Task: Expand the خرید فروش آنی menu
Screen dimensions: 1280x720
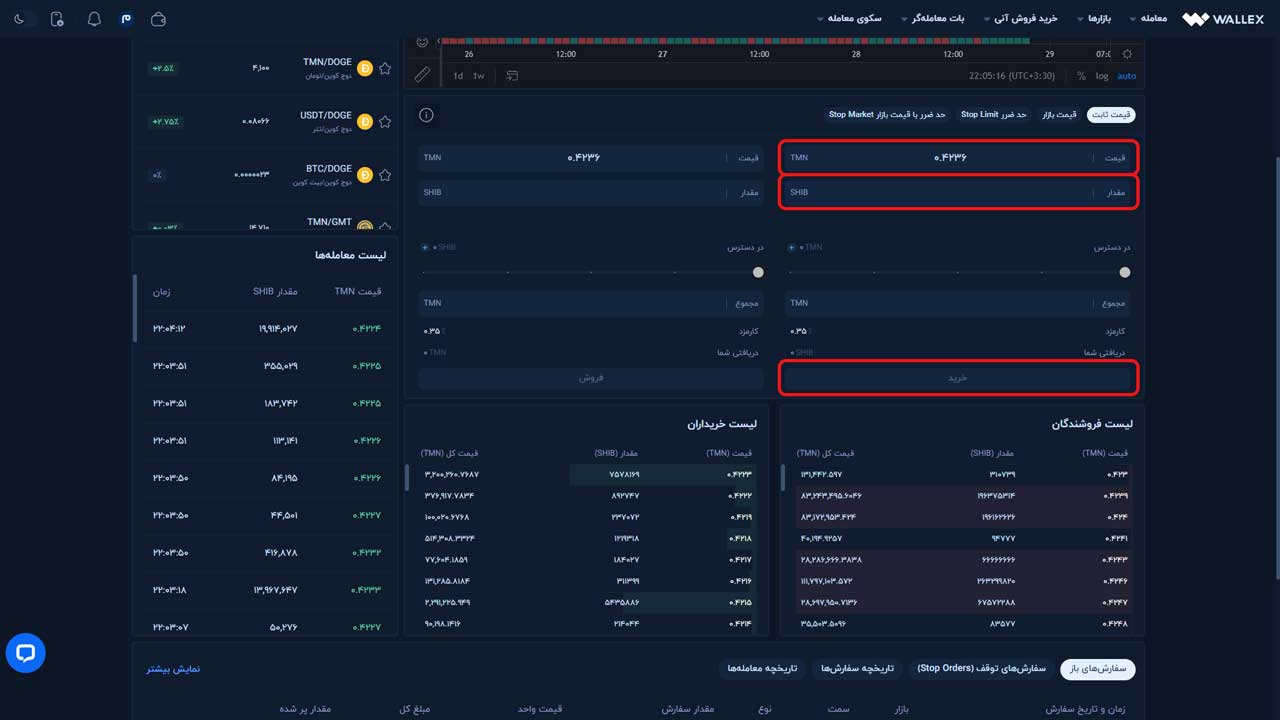Action: (x=1020, y=19)
